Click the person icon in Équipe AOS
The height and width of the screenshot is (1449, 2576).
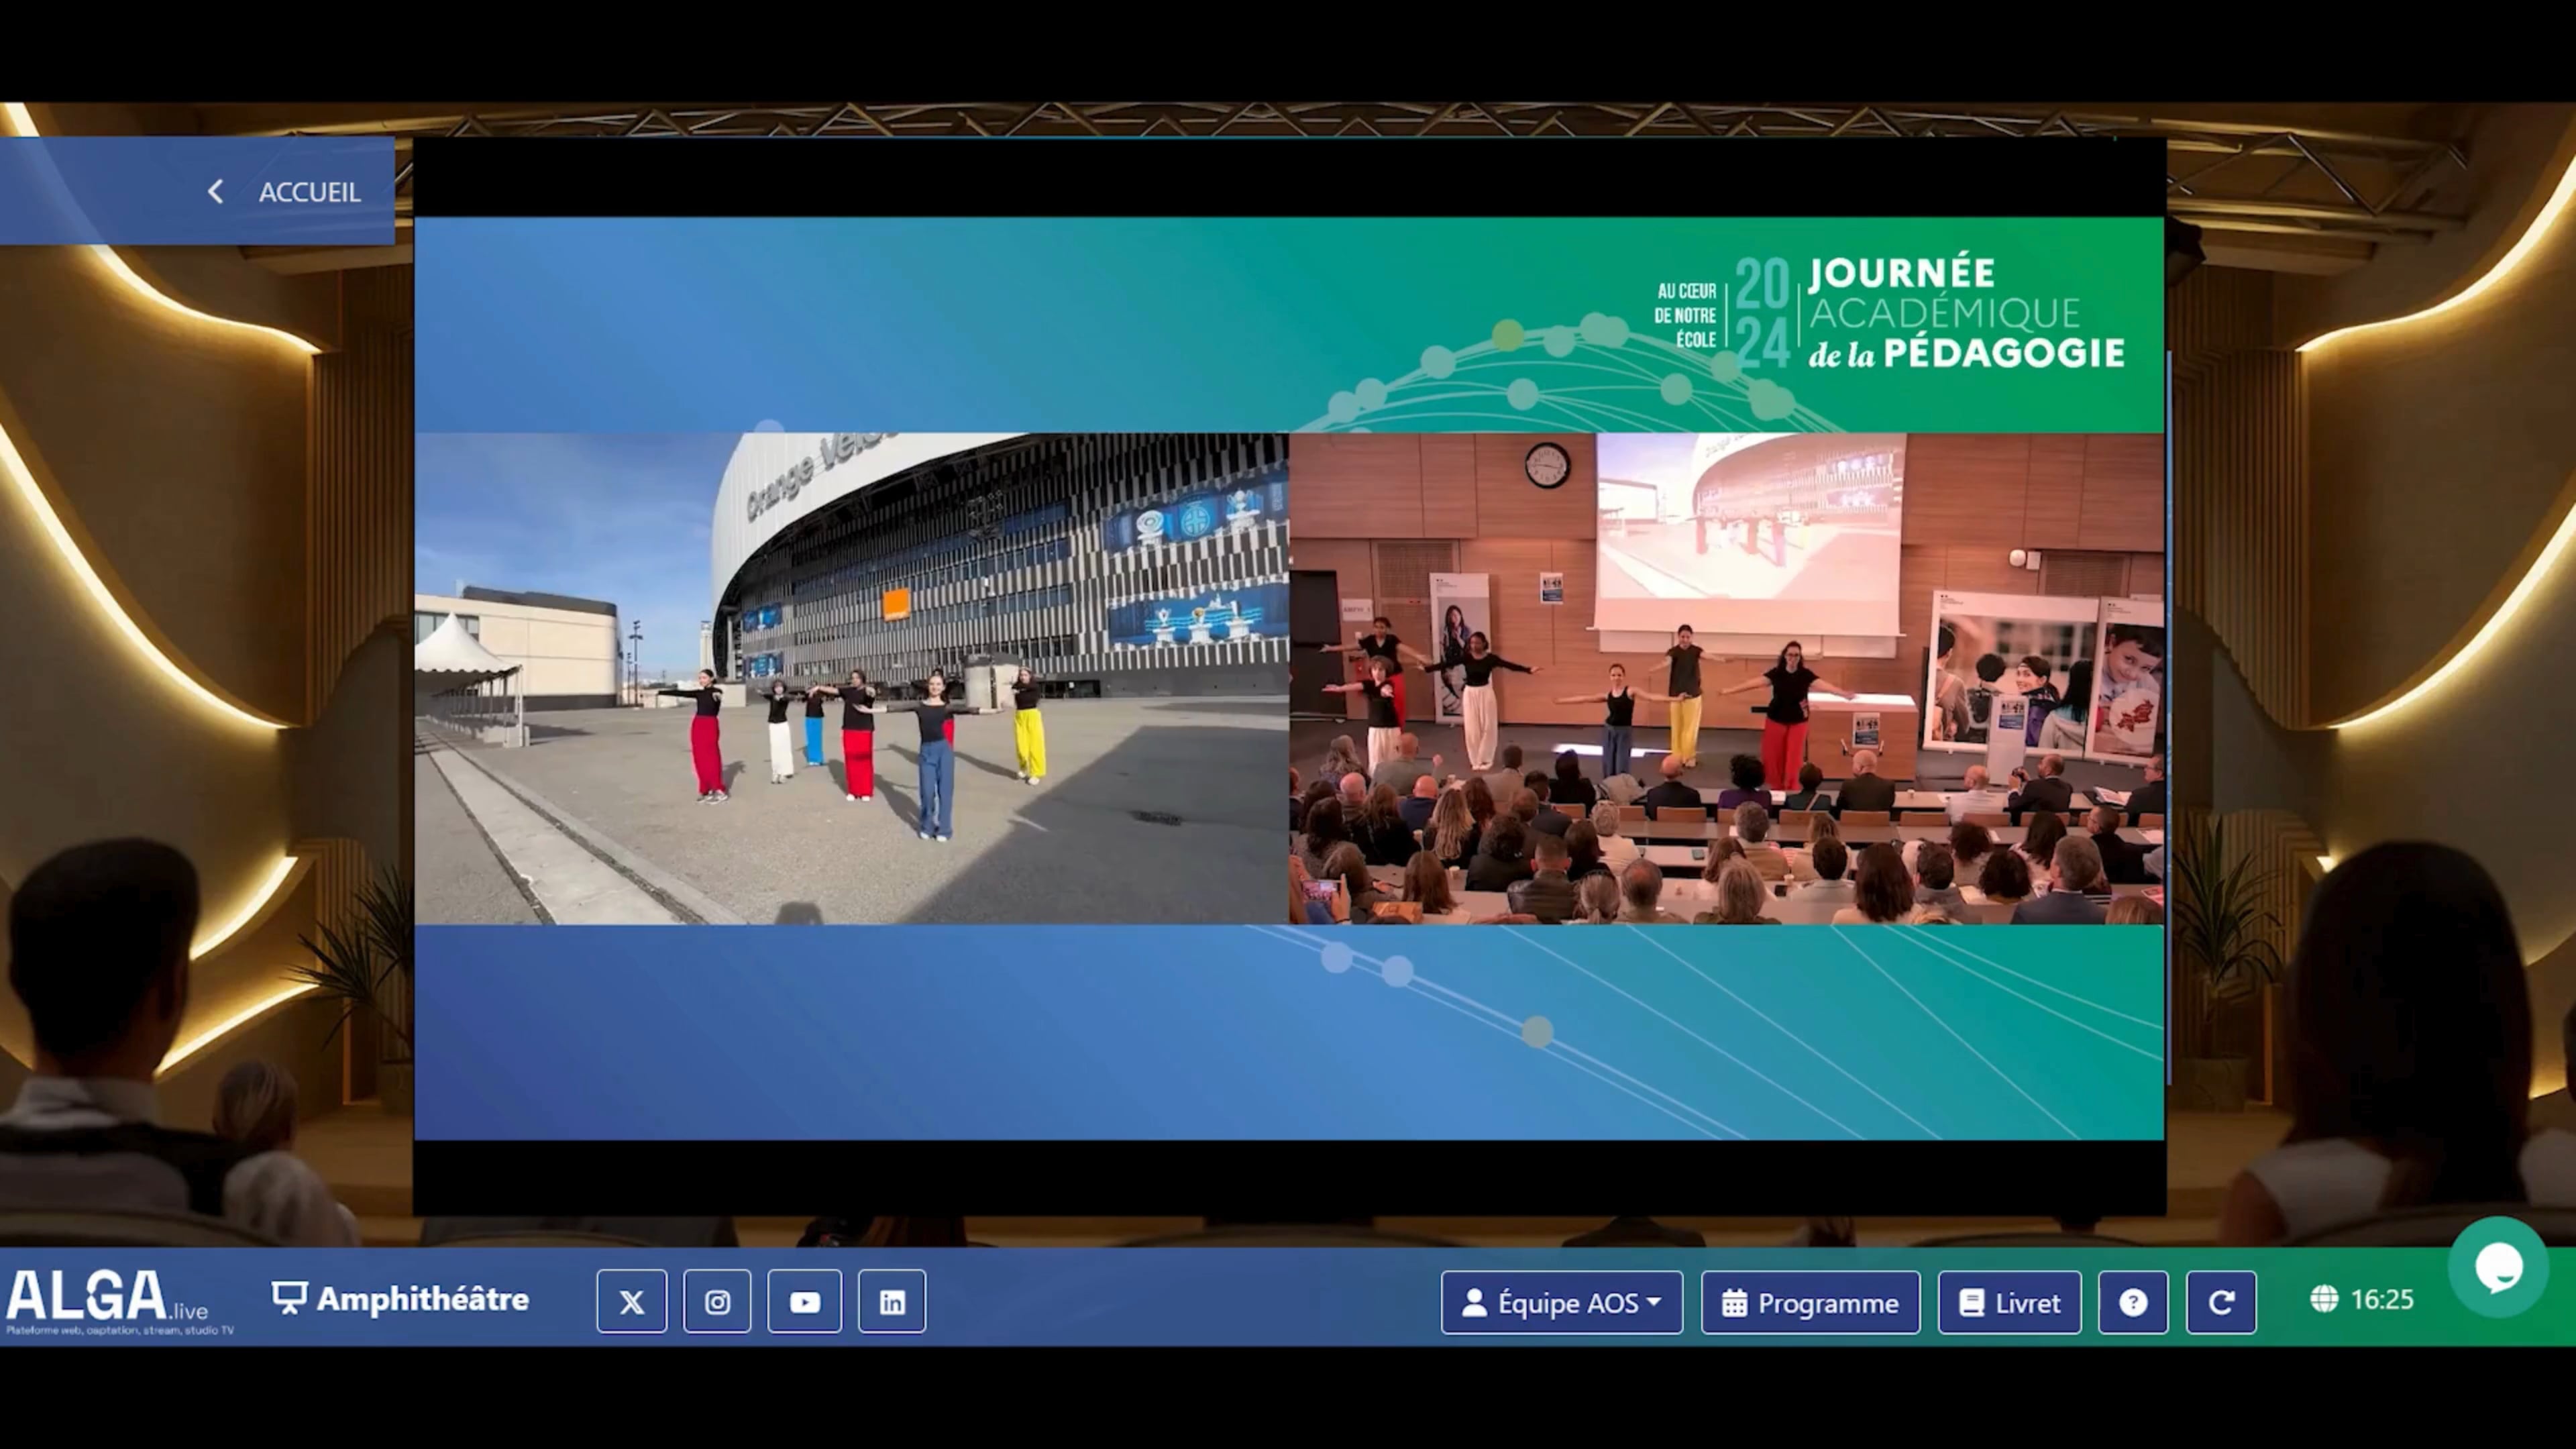1474,1302
